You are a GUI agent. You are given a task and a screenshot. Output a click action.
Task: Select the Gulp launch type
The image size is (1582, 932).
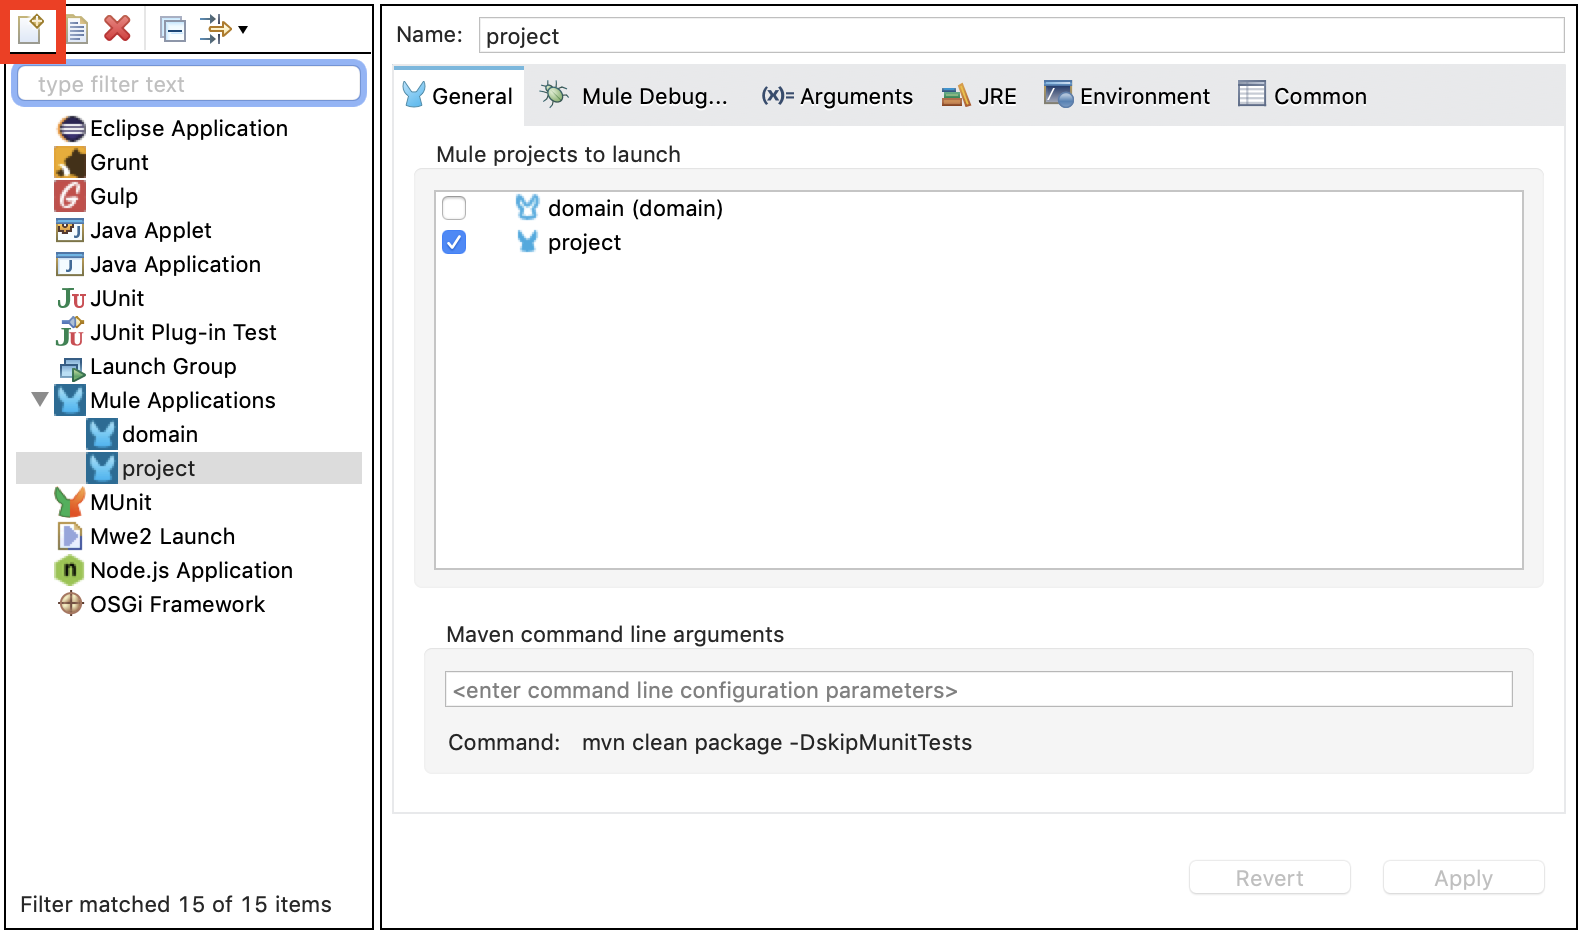pos(113,196)
